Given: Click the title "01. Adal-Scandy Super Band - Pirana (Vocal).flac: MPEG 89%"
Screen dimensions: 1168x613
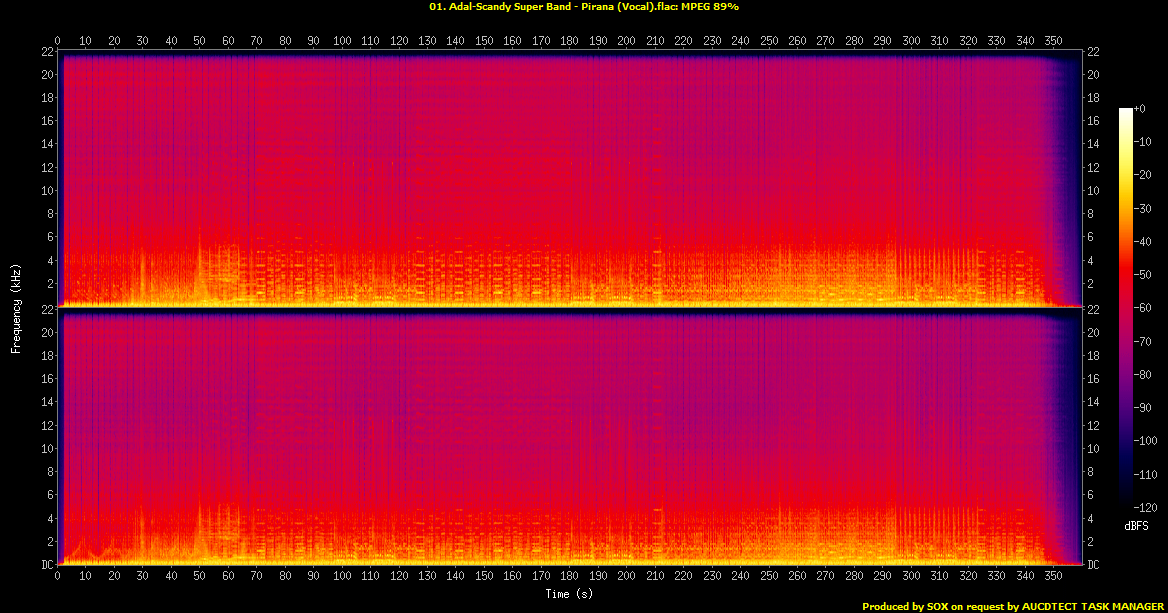Looking at the screenshot, I should 583,7.
